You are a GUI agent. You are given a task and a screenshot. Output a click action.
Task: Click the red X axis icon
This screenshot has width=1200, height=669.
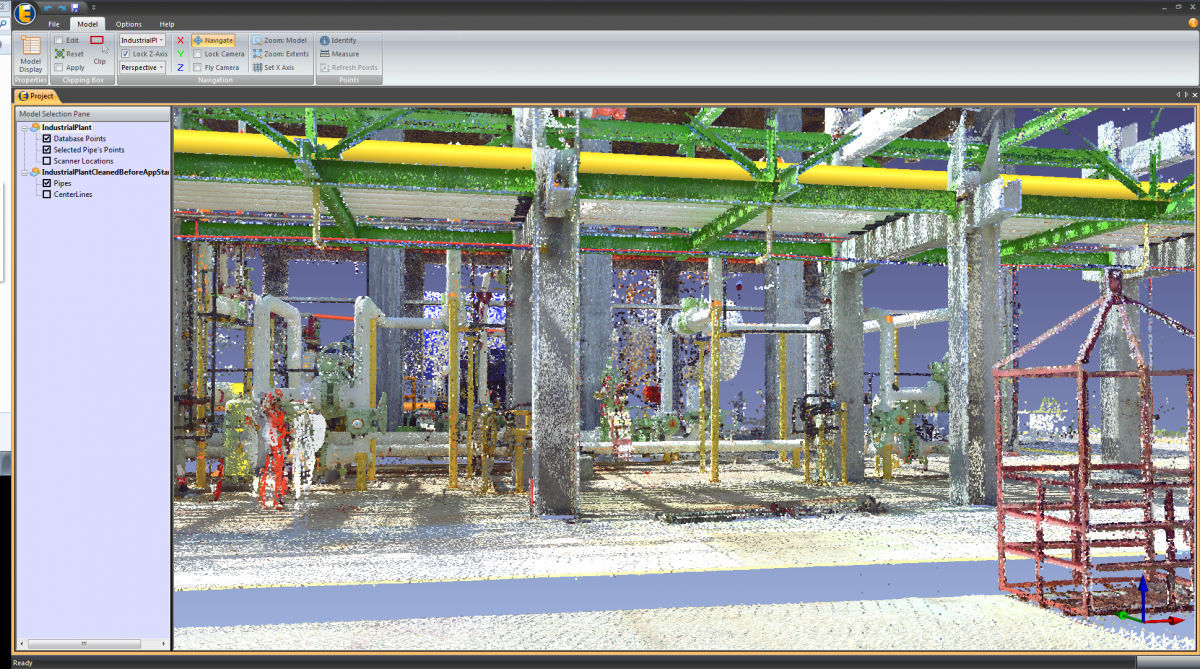pyautogui.click(x=180, y=40)
